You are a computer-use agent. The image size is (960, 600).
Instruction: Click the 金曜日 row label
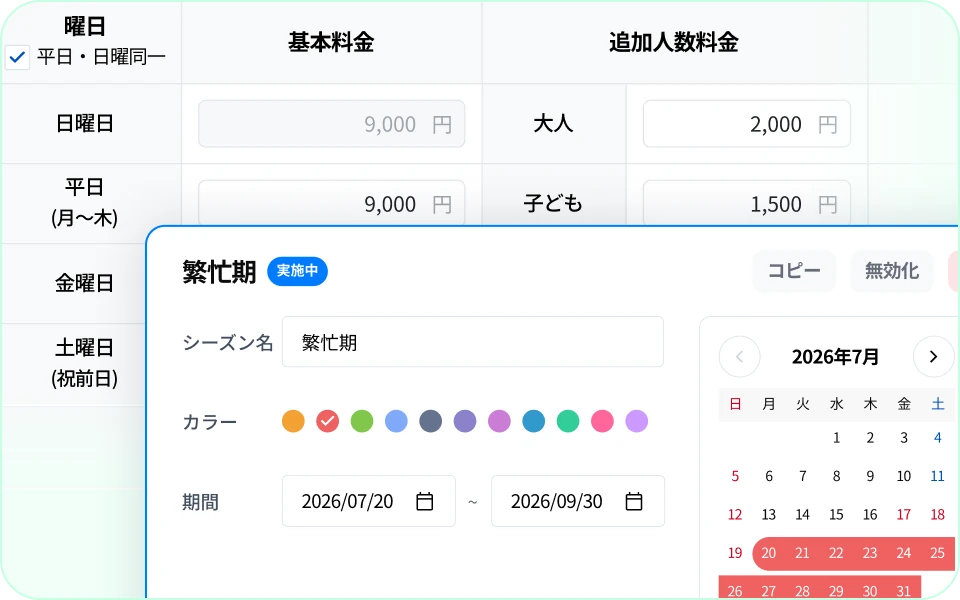84,283
